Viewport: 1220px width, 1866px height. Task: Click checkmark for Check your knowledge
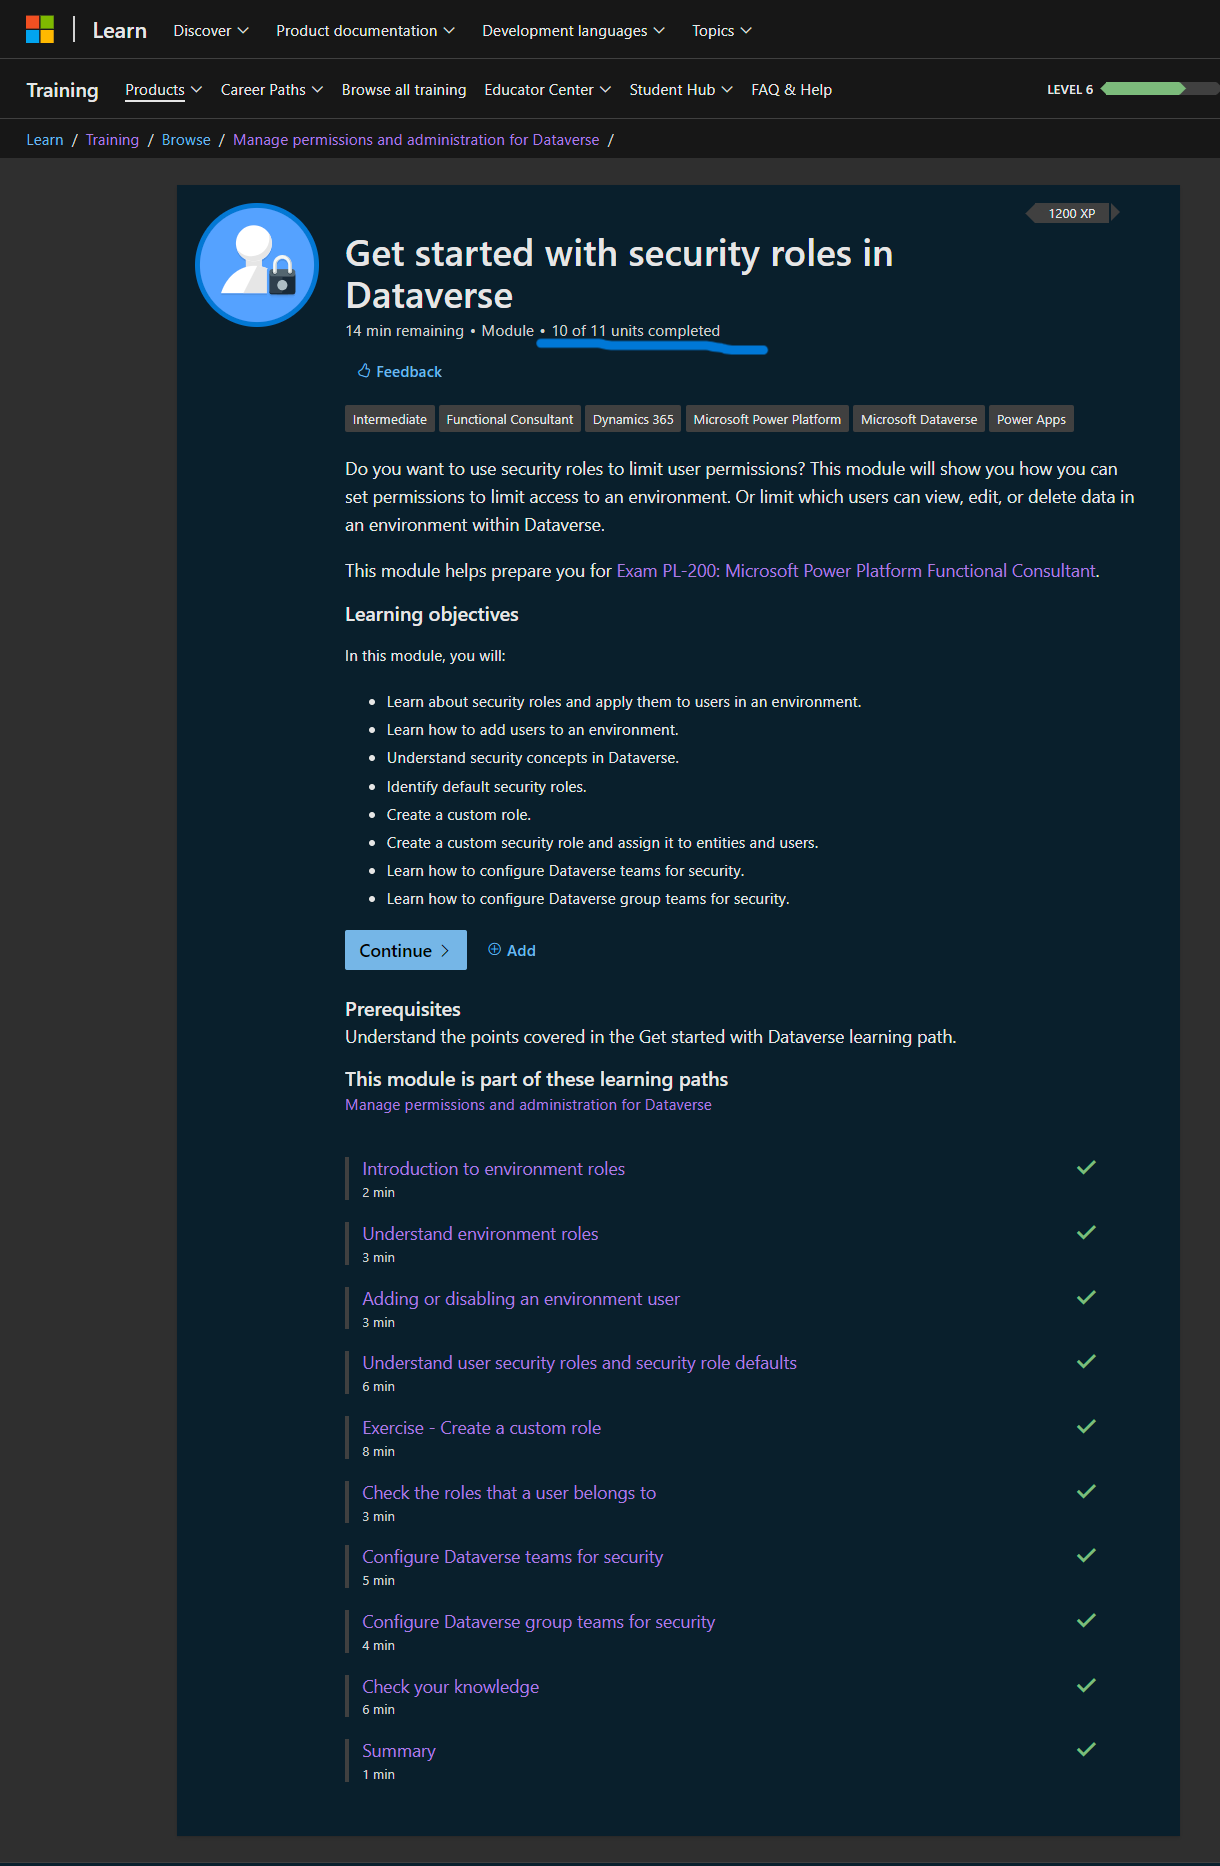click(x=1086, y=1685)
